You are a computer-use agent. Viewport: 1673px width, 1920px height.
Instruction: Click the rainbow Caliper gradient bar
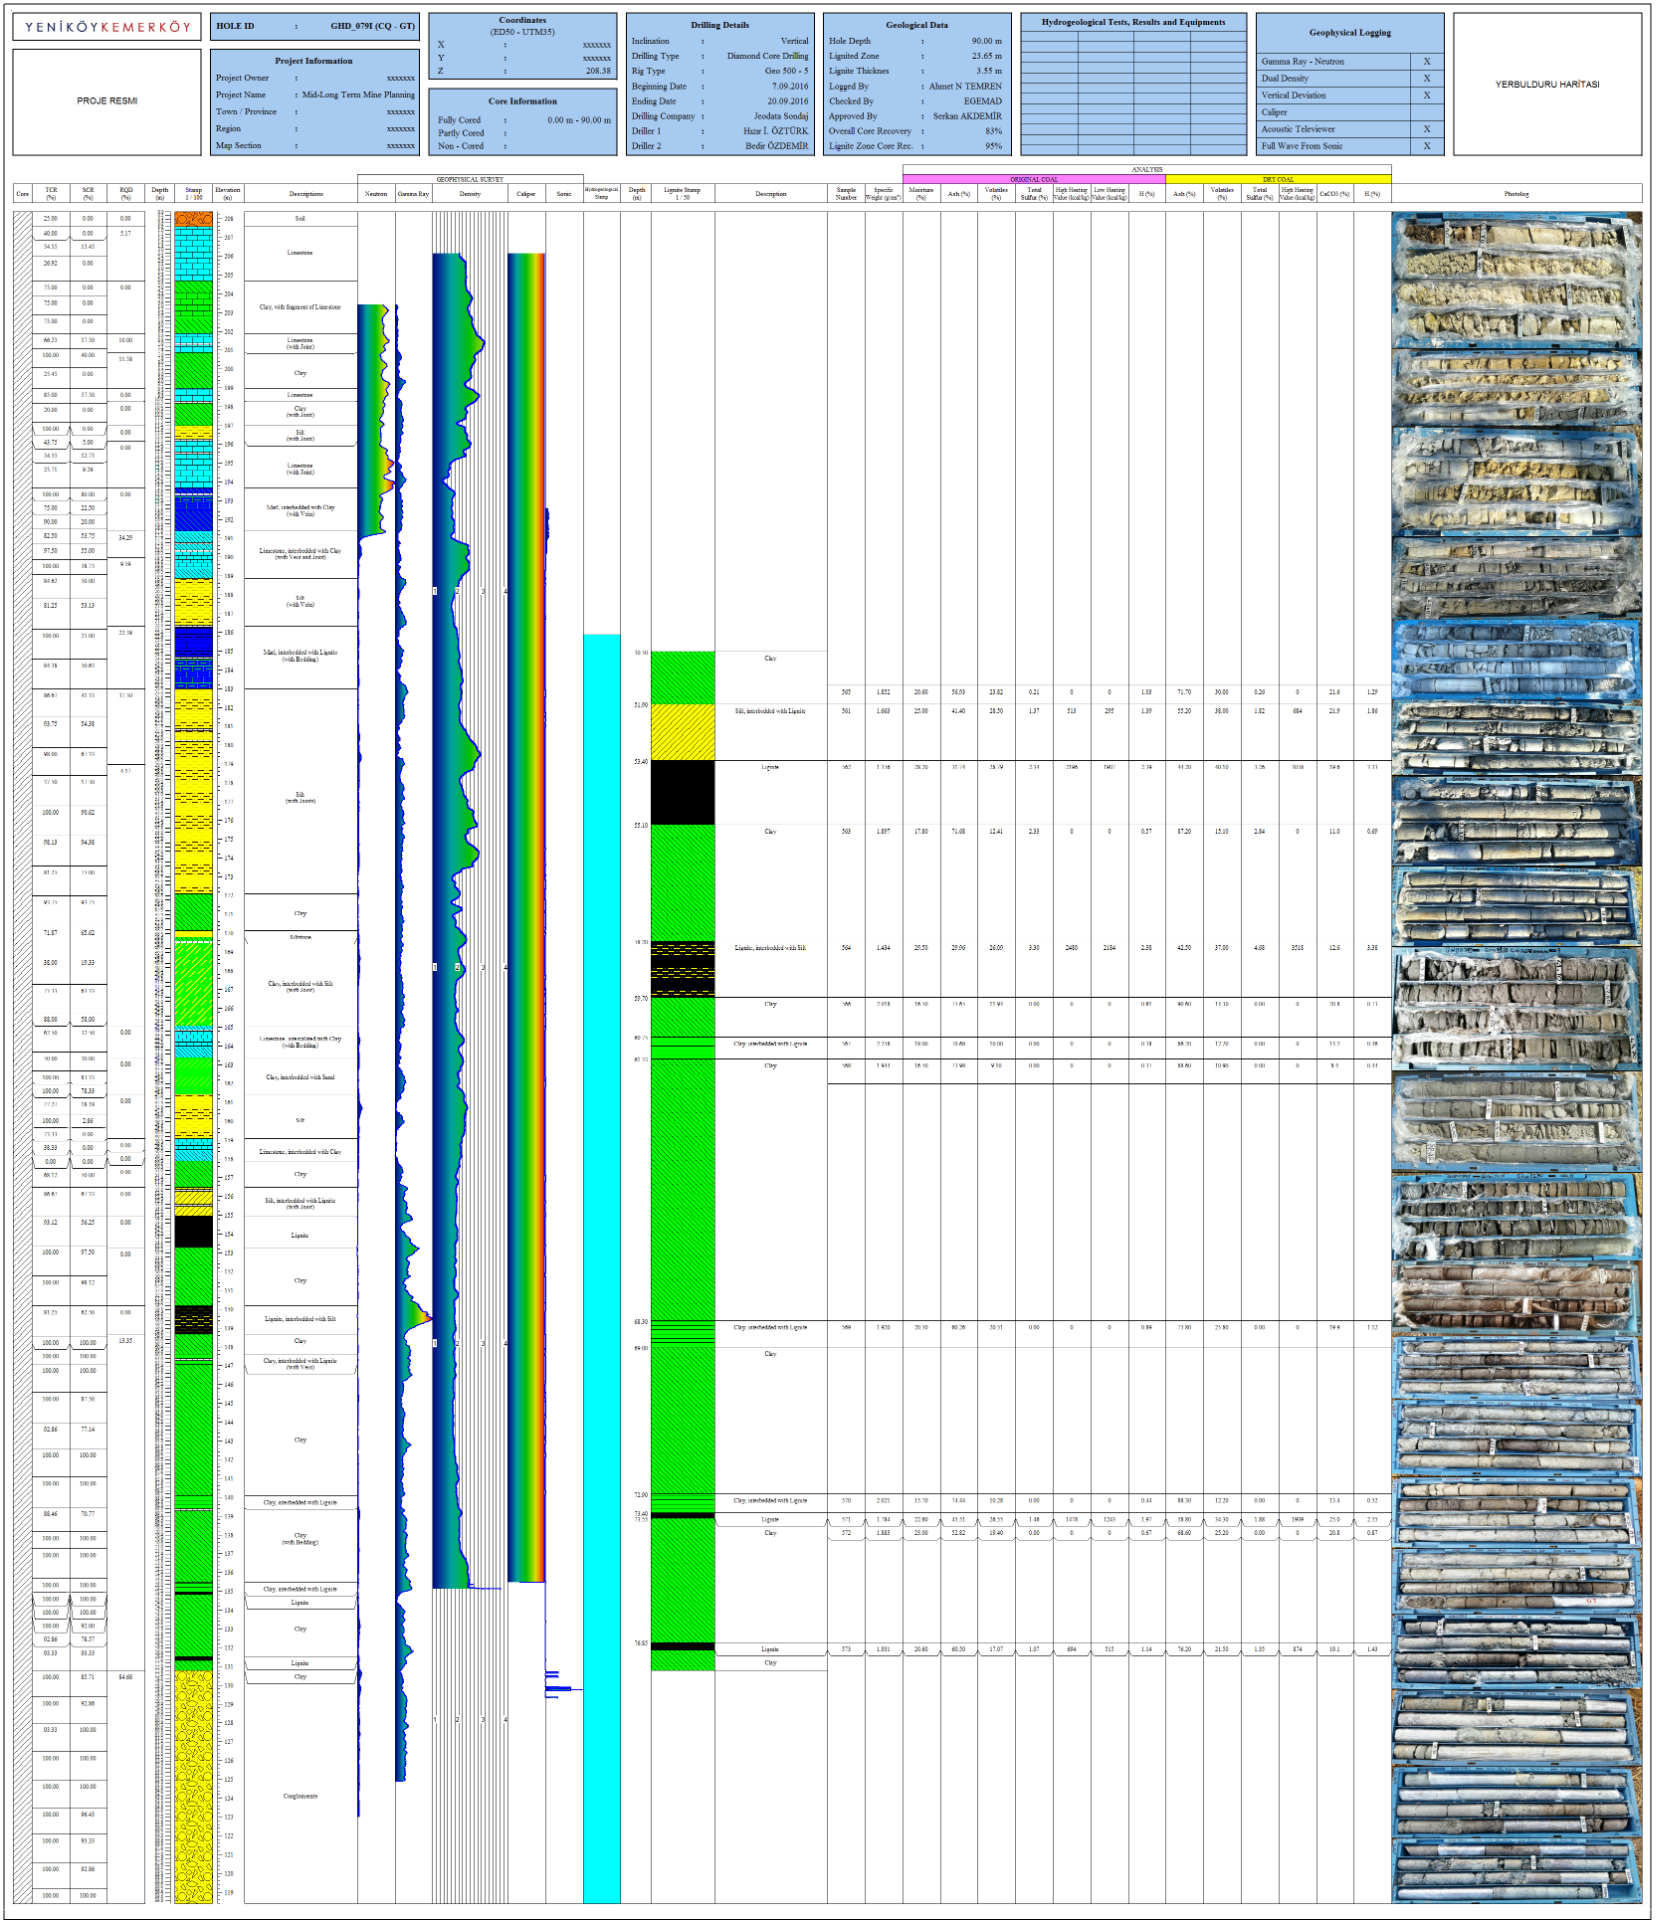pyautogui.click(x=526, y=900)
